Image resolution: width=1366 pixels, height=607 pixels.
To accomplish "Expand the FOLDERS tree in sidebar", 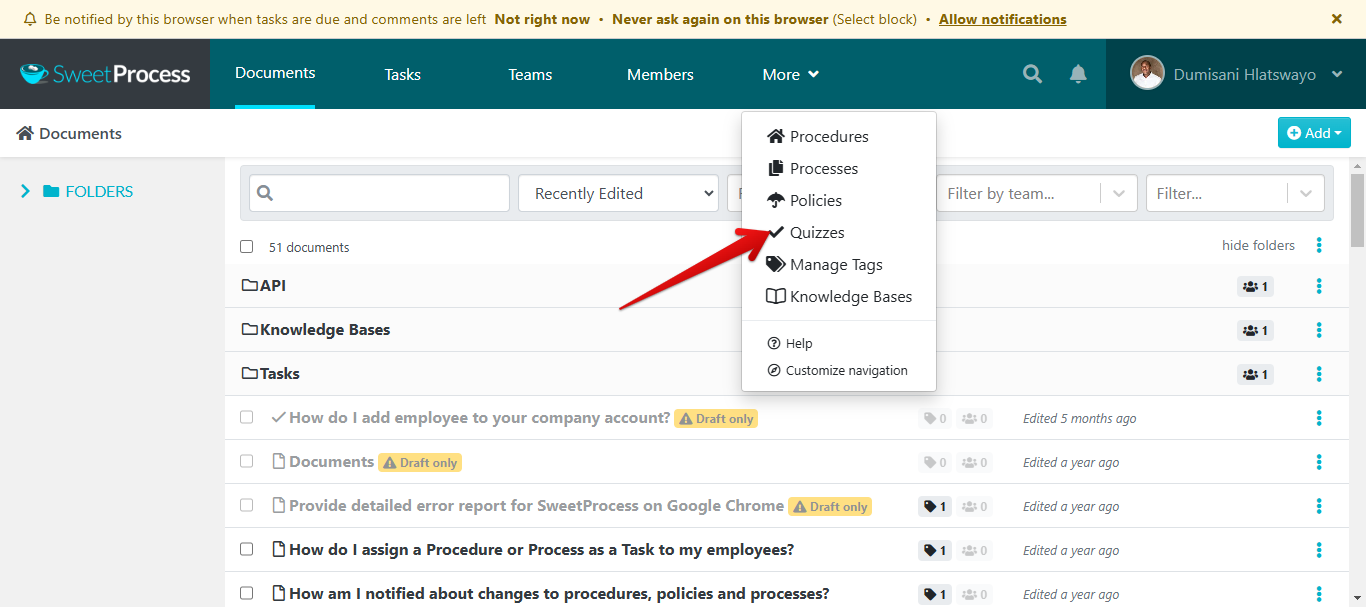I will 26,191.
